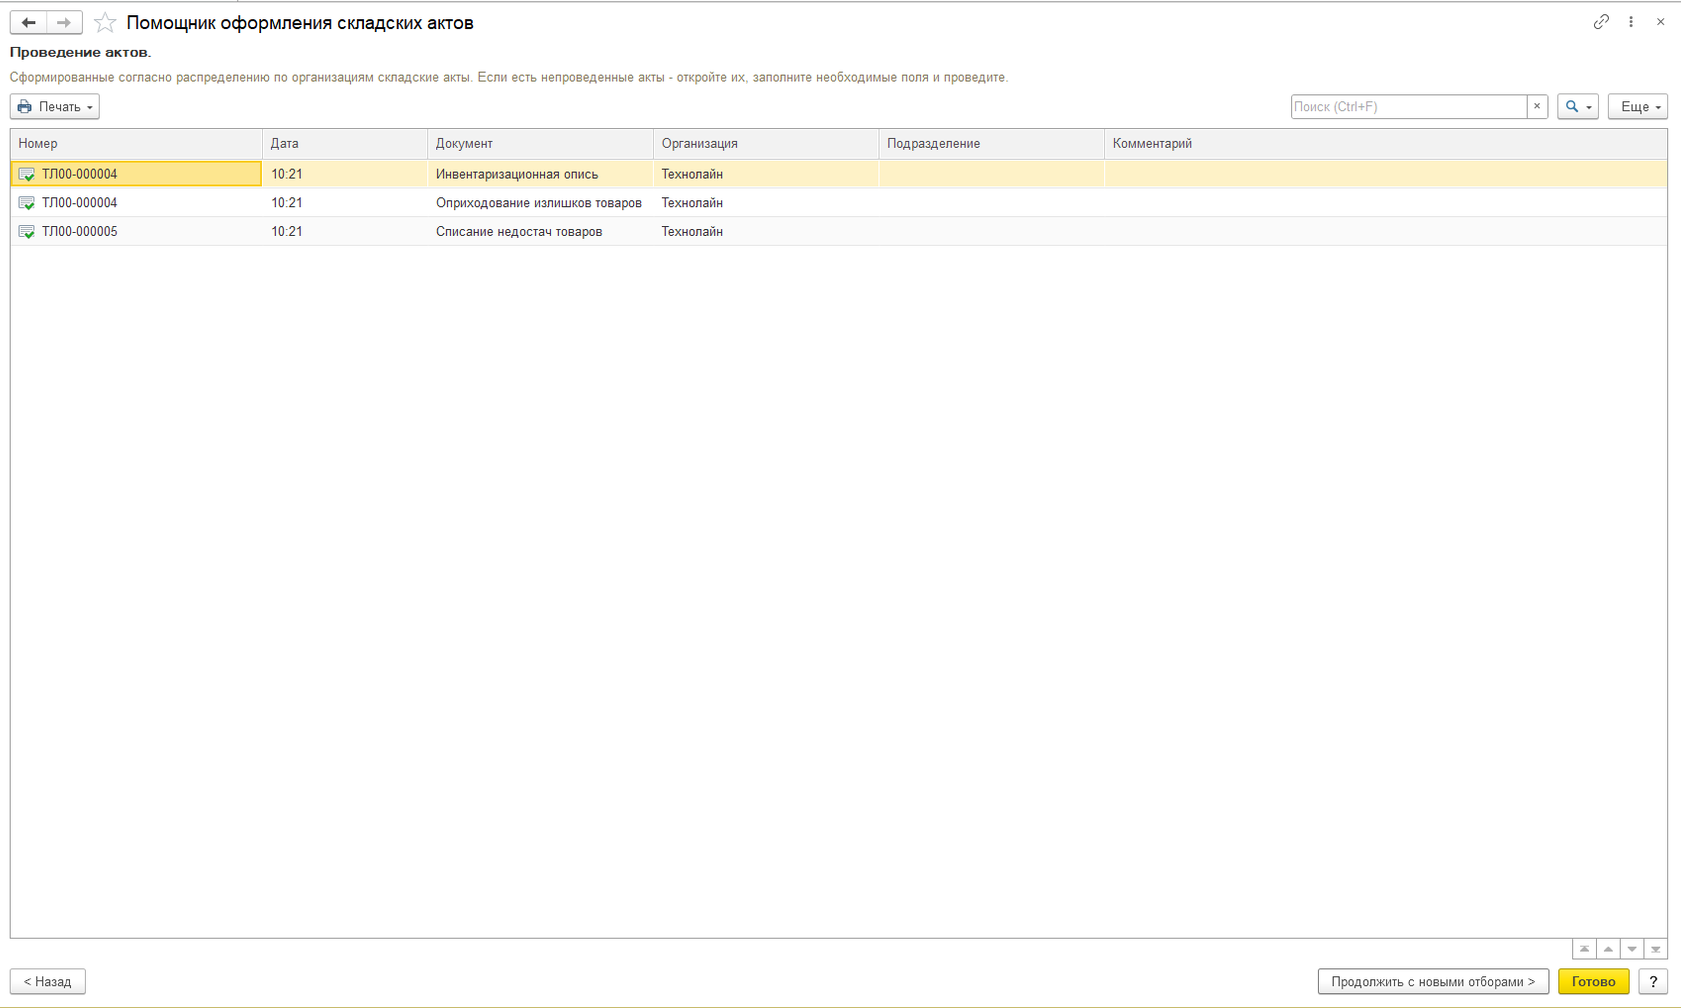Jump to last row using bottom arrow
Image resolution: width=1681 pixels, height=1008 pixels.
click(x=1656, y=949)
